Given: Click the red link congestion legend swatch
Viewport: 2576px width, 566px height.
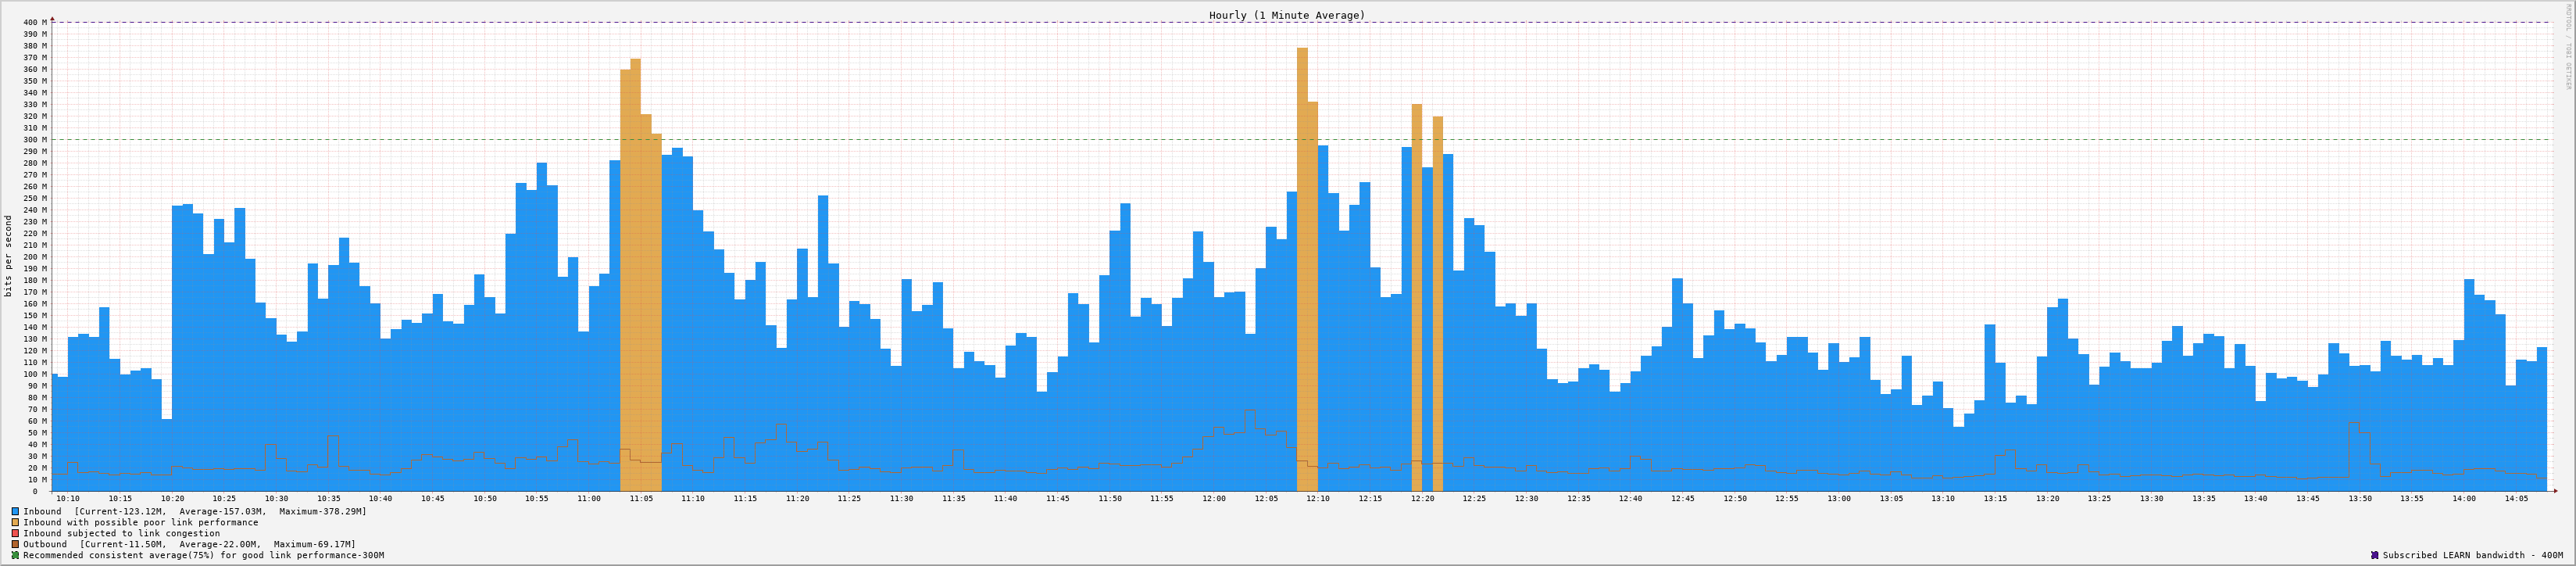Looking at the screenshot, I should [15, 533].
